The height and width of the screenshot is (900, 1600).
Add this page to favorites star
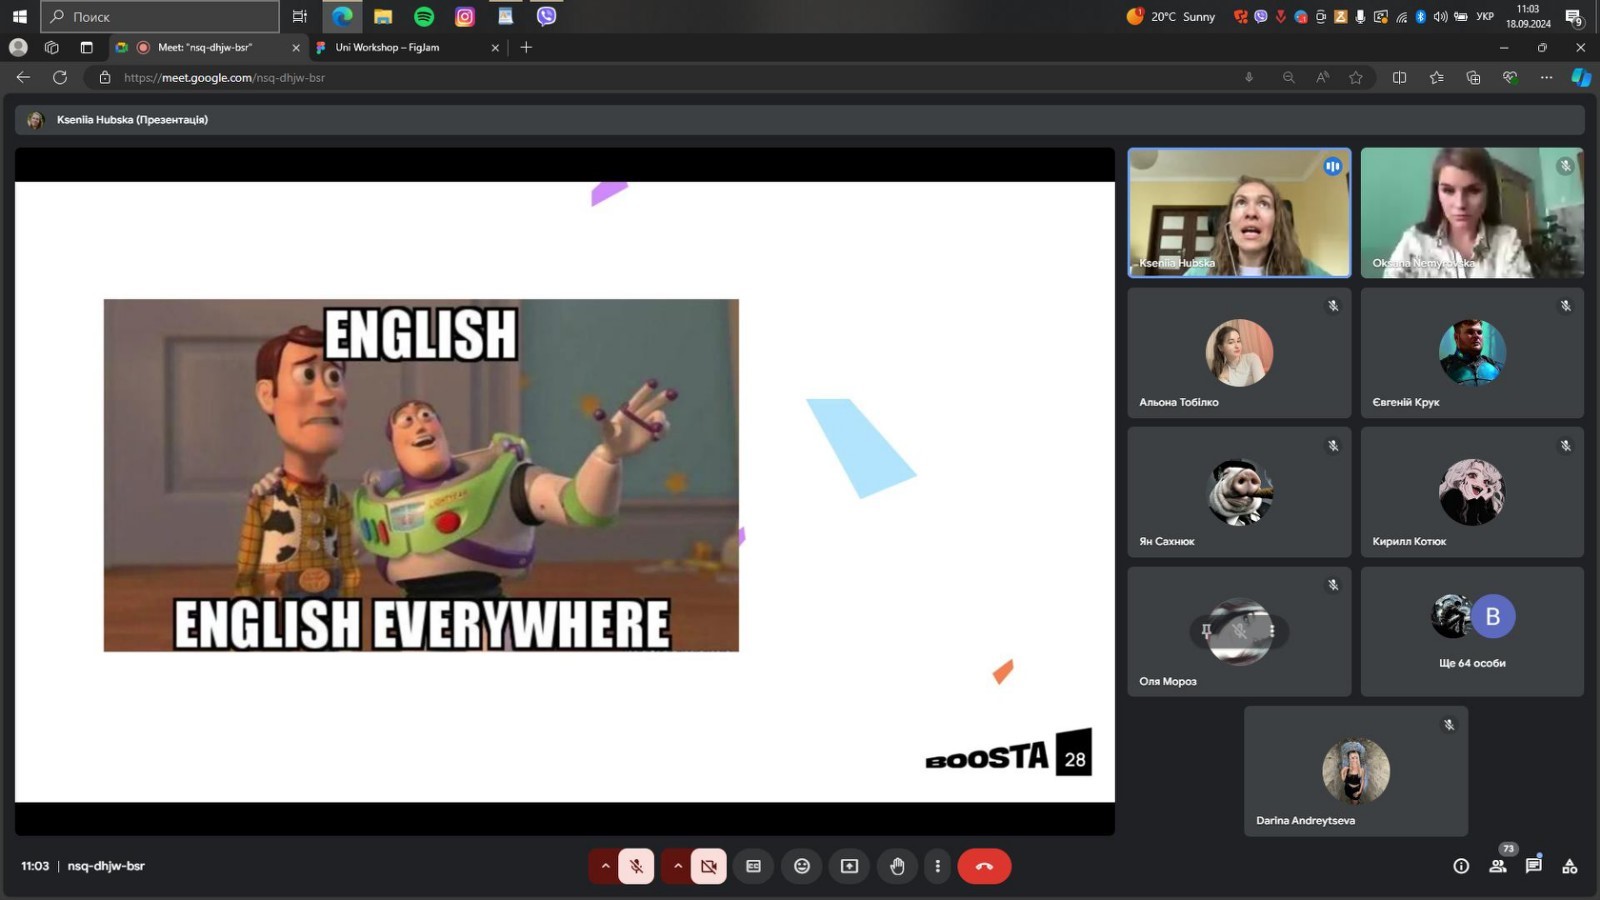pyautogui.click(x=1356, y=77)
